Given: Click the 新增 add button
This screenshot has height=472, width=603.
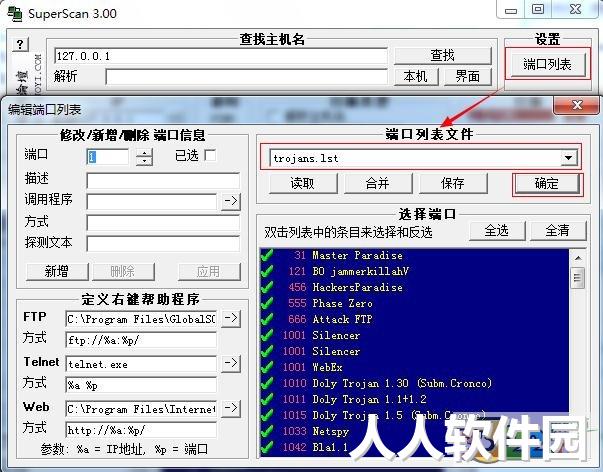Looking at the screenshot, I should tap(57, 272).
